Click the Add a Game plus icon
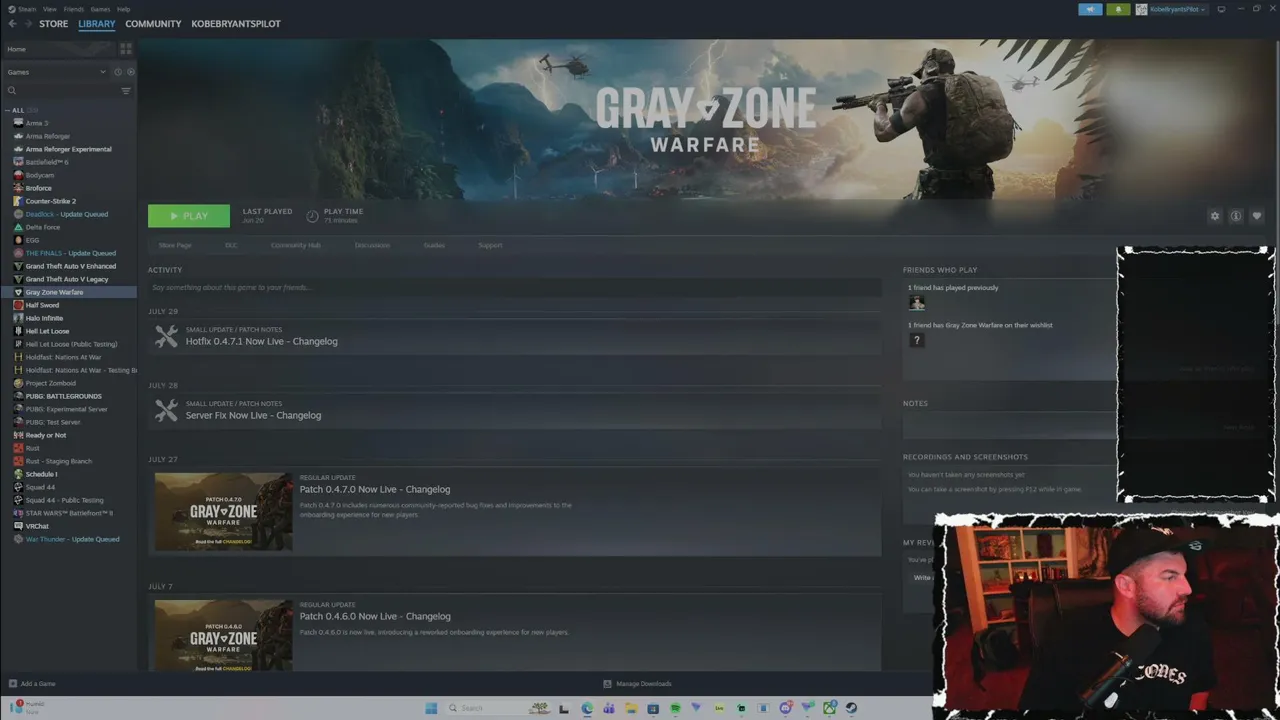Viewport: 1280px width, 720px height. click(12, 684)
